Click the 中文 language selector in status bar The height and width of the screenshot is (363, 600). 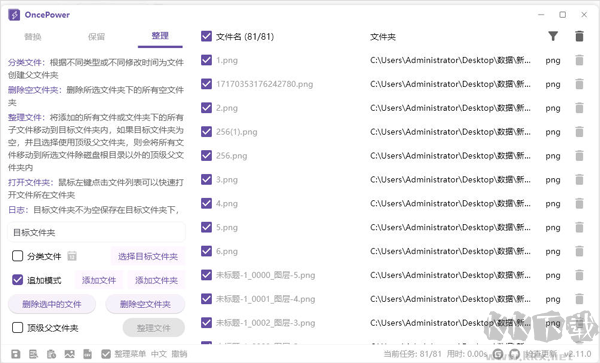coord(159,354)
